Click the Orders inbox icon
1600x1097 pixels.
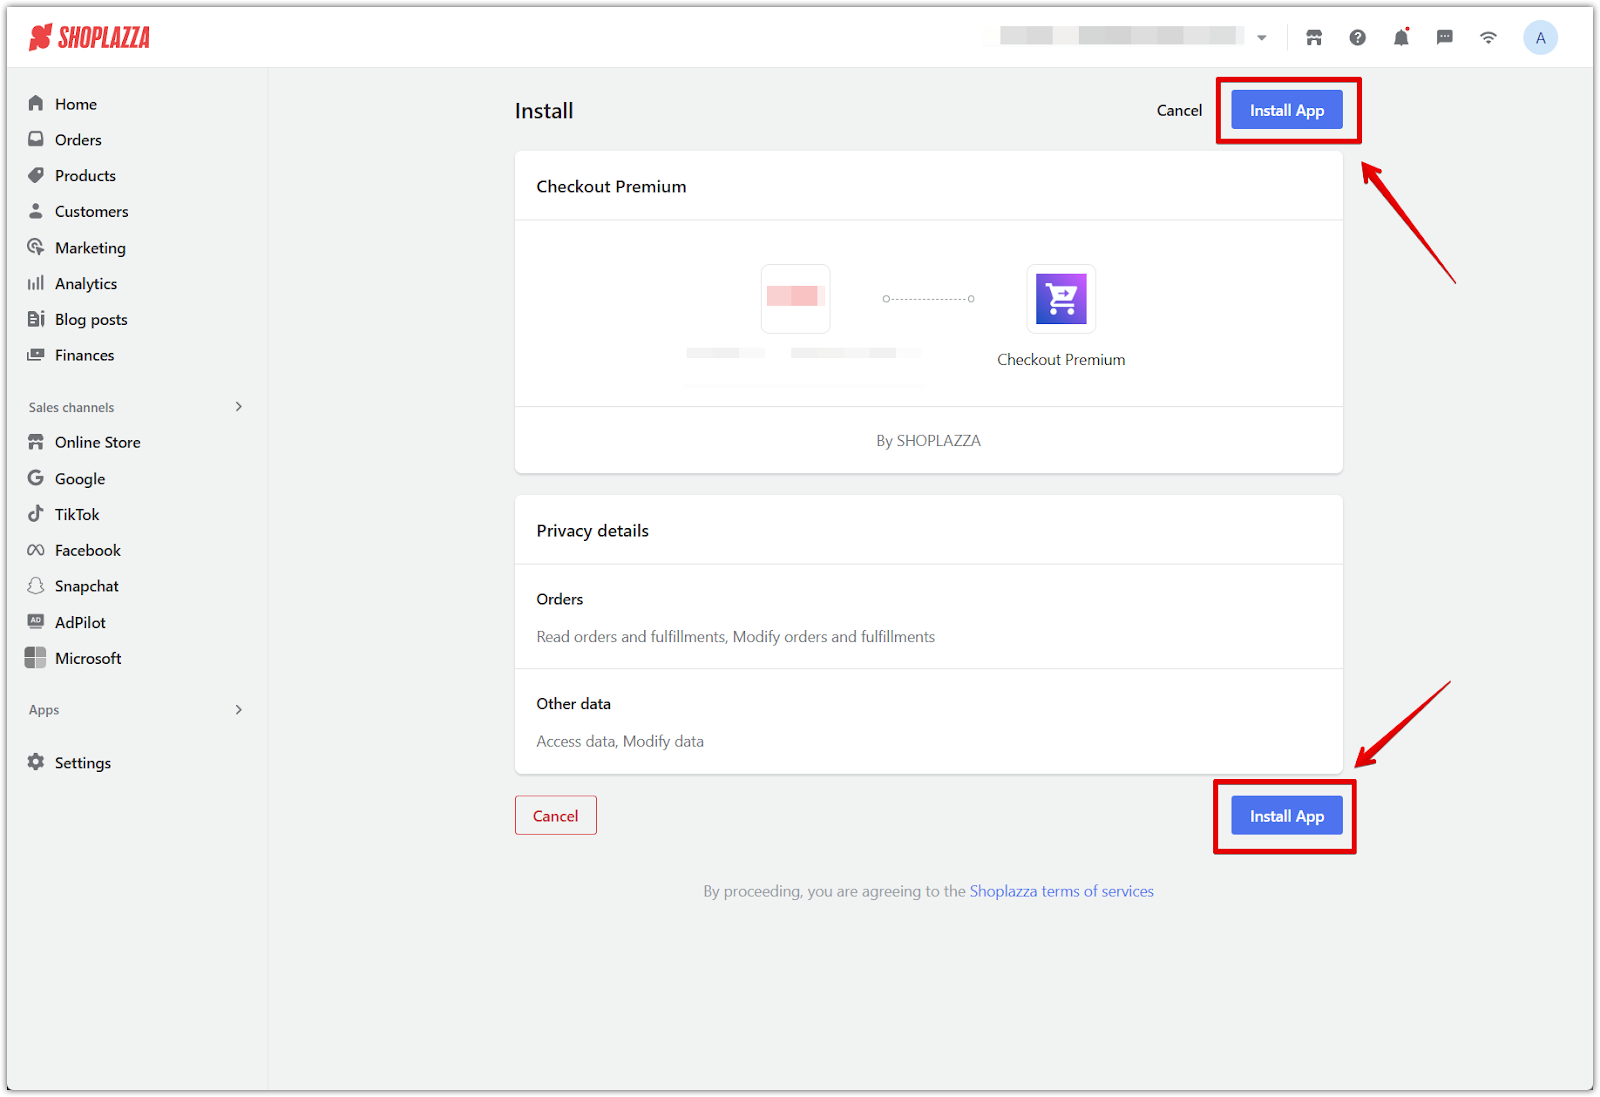pos(36,139)
